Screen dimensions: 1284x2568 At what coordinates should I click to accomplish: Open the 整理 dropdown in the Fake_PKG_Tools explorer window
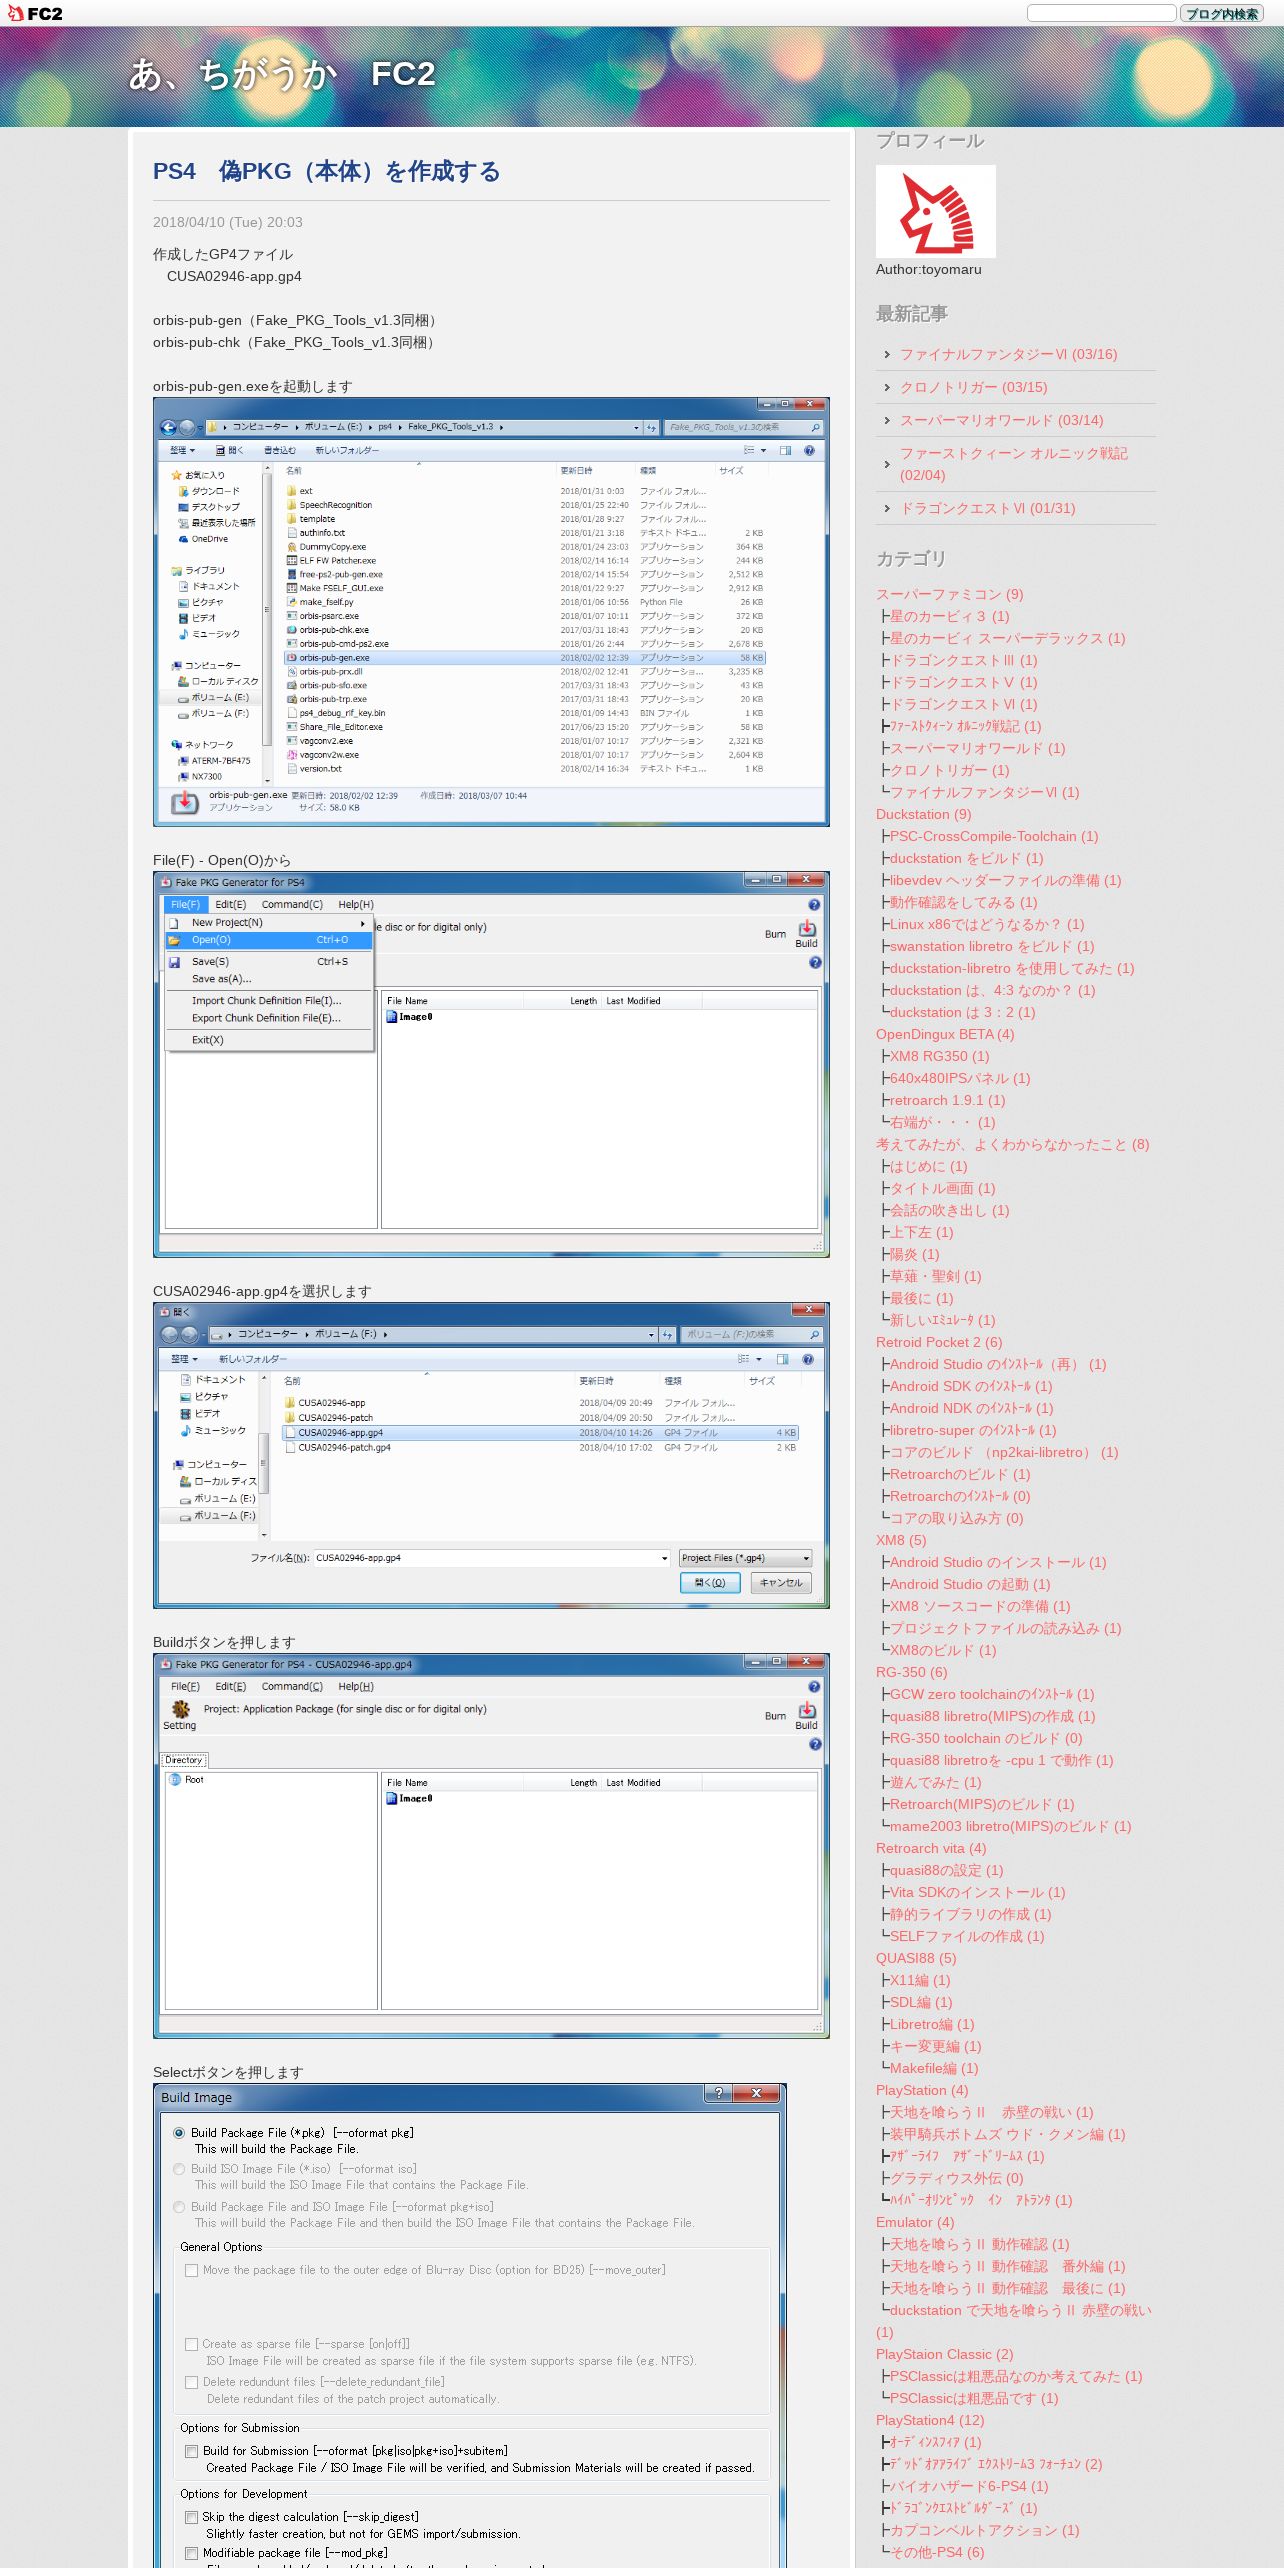pos(182,451)
